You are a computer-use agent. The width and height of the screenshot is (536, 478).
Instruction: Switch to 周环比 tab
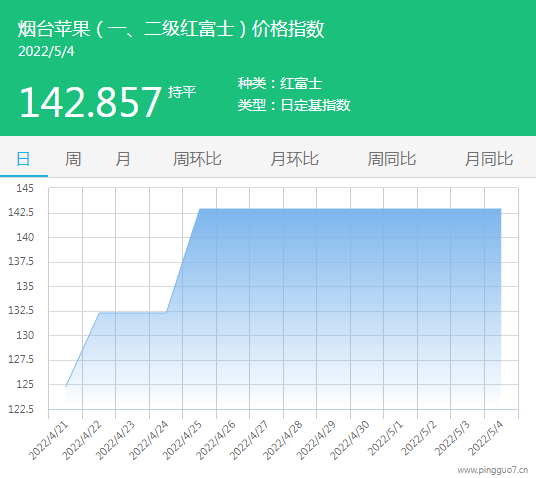tap(197, 159)
